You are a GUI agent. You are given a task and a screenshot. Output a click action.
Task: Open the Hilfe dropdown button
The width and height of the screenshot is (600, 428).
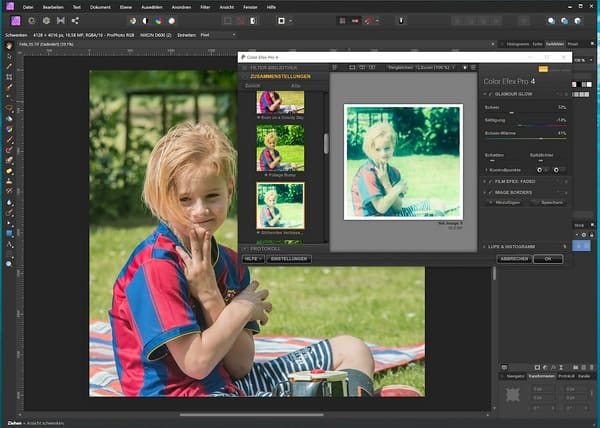pyautogui.click(x=253, y=259)
